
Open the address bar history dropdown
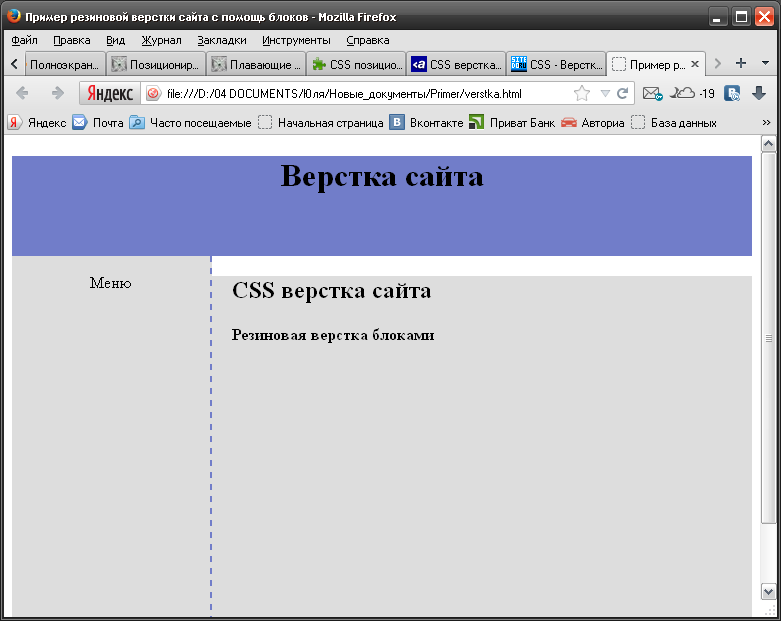[605, 93]
